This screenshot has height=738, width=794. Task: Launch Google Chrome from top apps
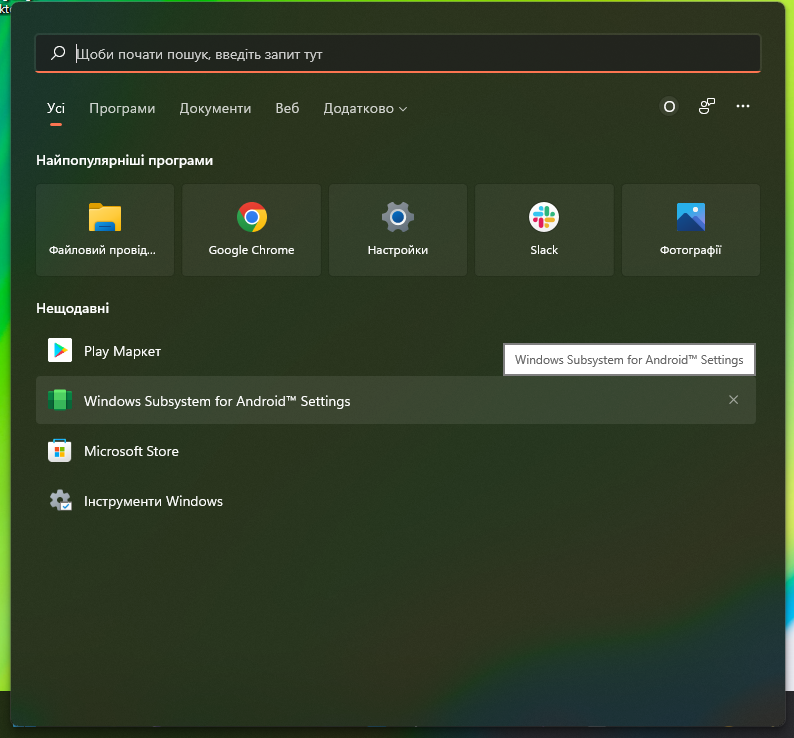pos(252,230)
